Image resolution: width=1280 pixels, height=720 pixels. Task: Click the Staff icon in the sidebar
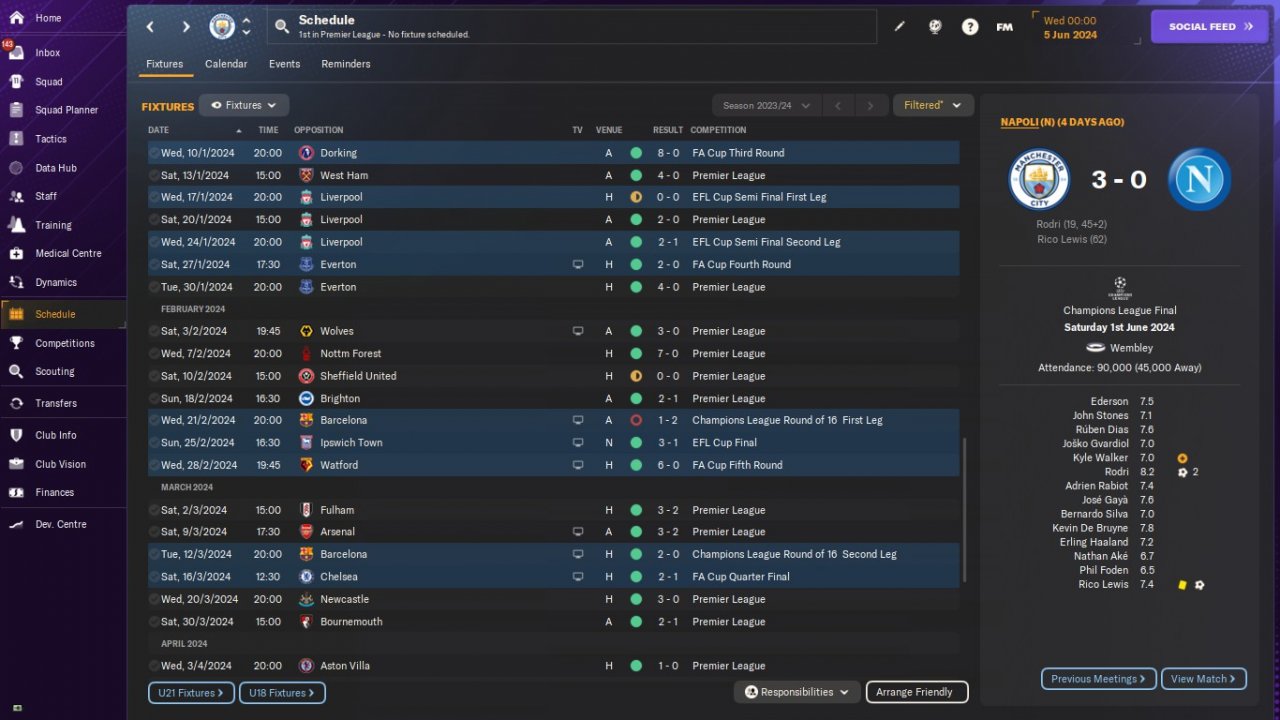[16, 196]
